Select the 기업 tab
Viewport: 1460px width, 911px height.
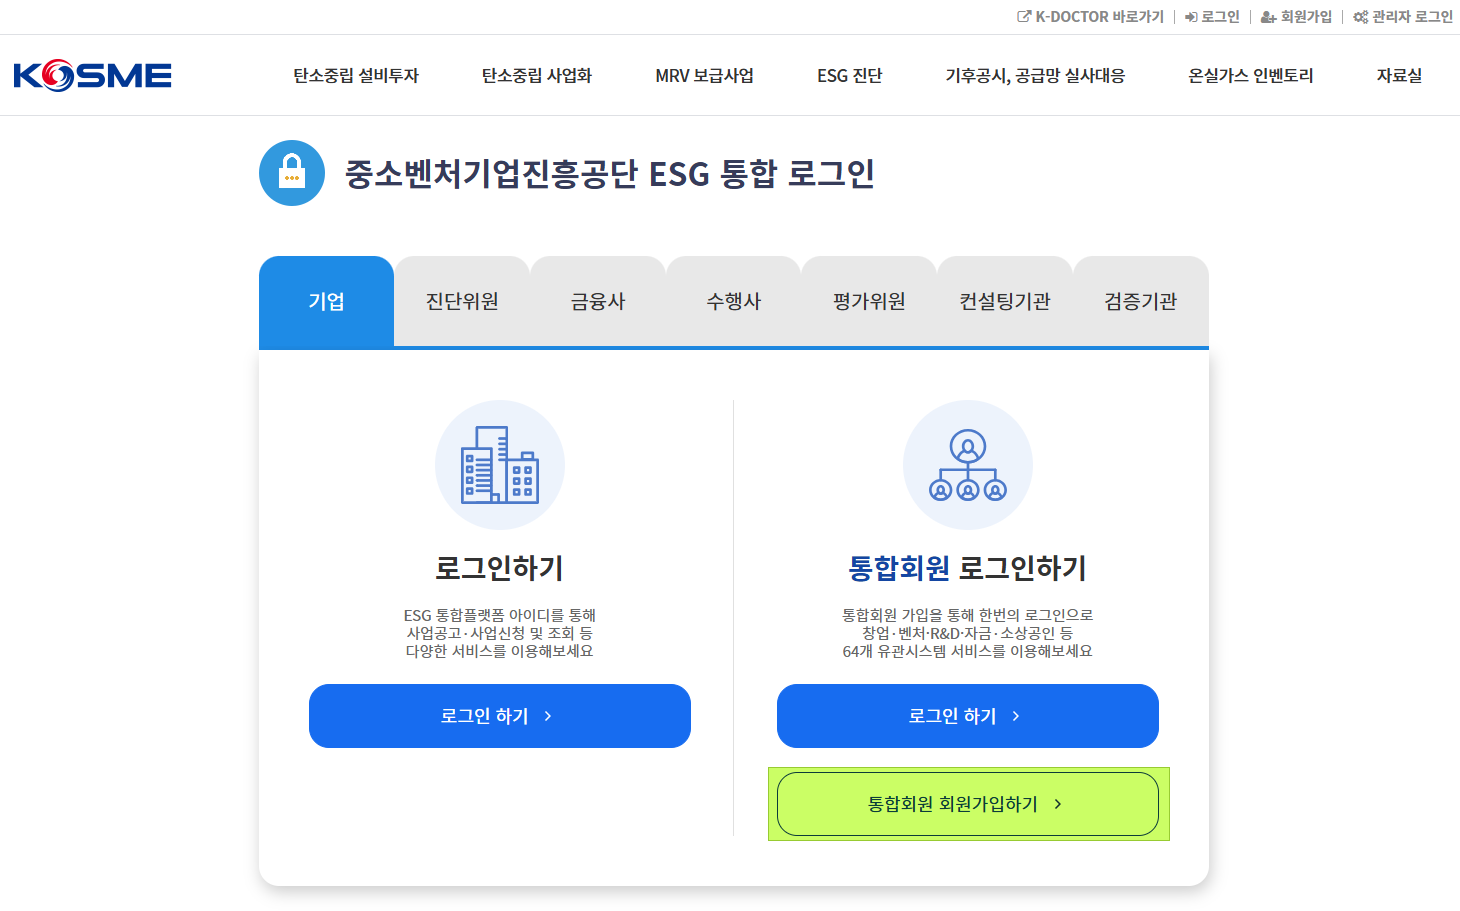[x=326, y=301]
